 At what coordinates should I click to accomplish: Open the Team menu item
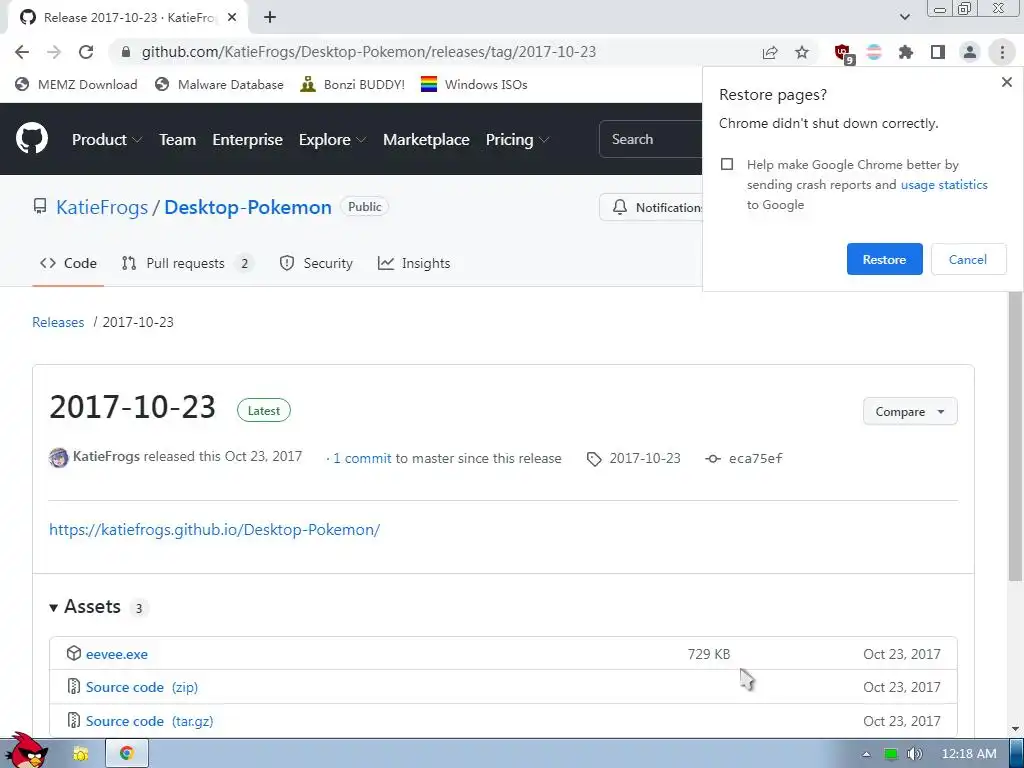pos(178,139)
